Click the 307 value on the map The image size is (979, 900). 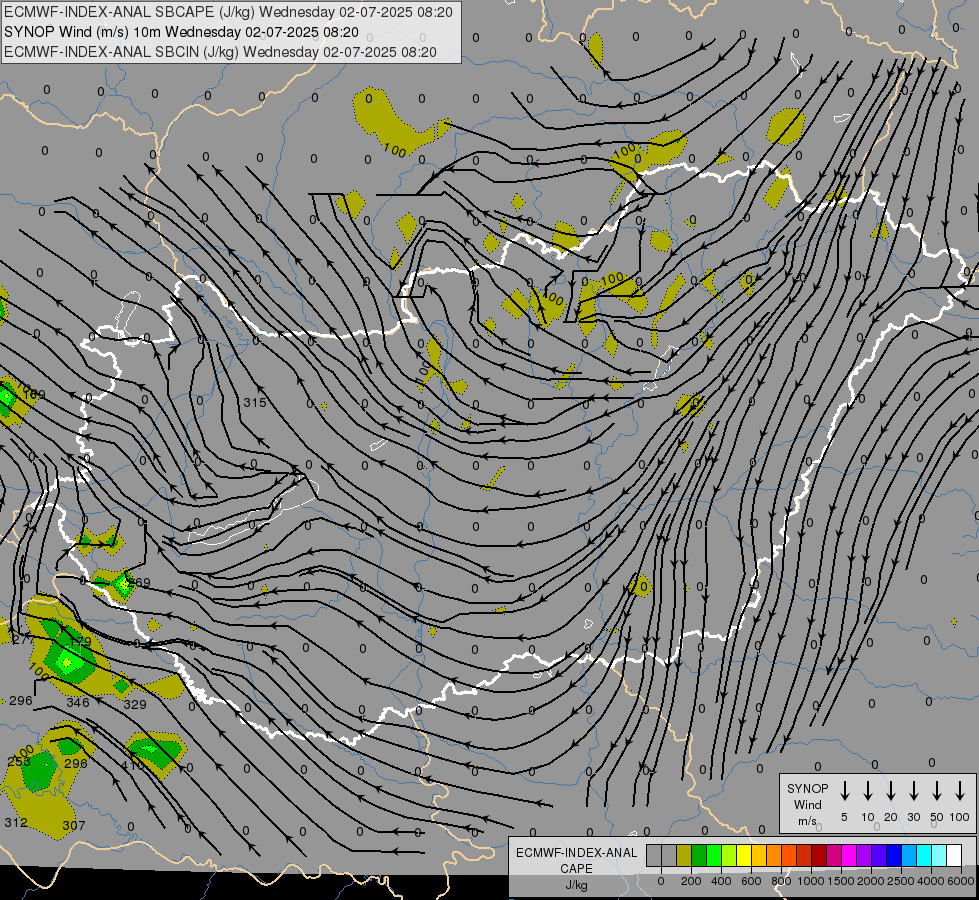(x=74, y=826)
